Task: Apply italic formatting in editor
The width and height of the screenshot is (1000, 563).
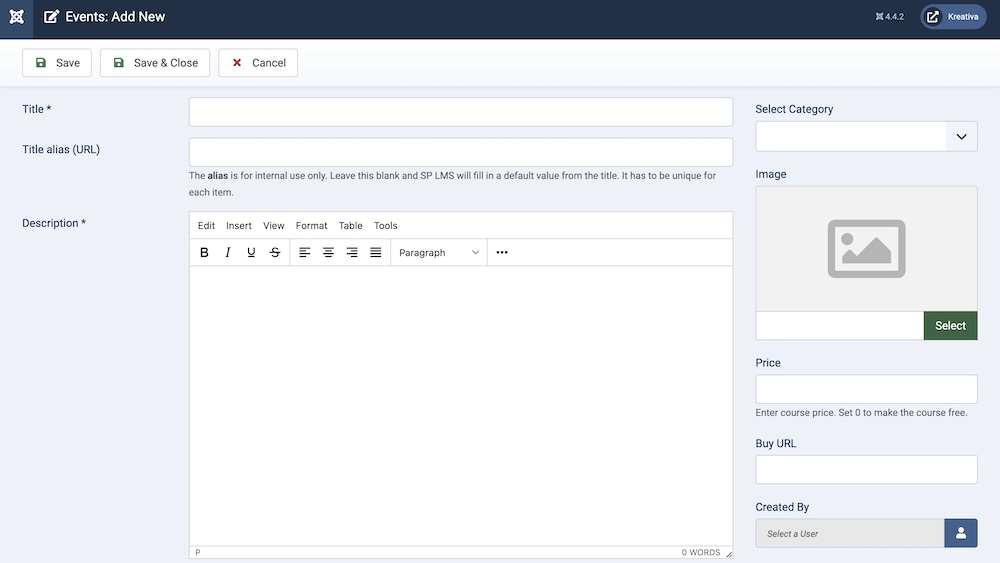Action: pos(228,253)
